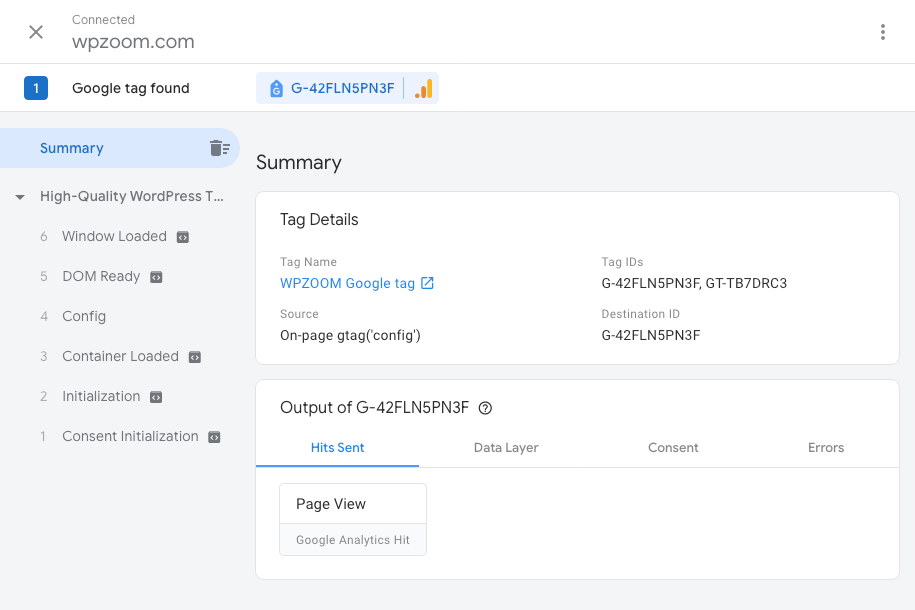Screen dimensions: 915x610
Task: Switch to the Errors tab
Action: 826,448
